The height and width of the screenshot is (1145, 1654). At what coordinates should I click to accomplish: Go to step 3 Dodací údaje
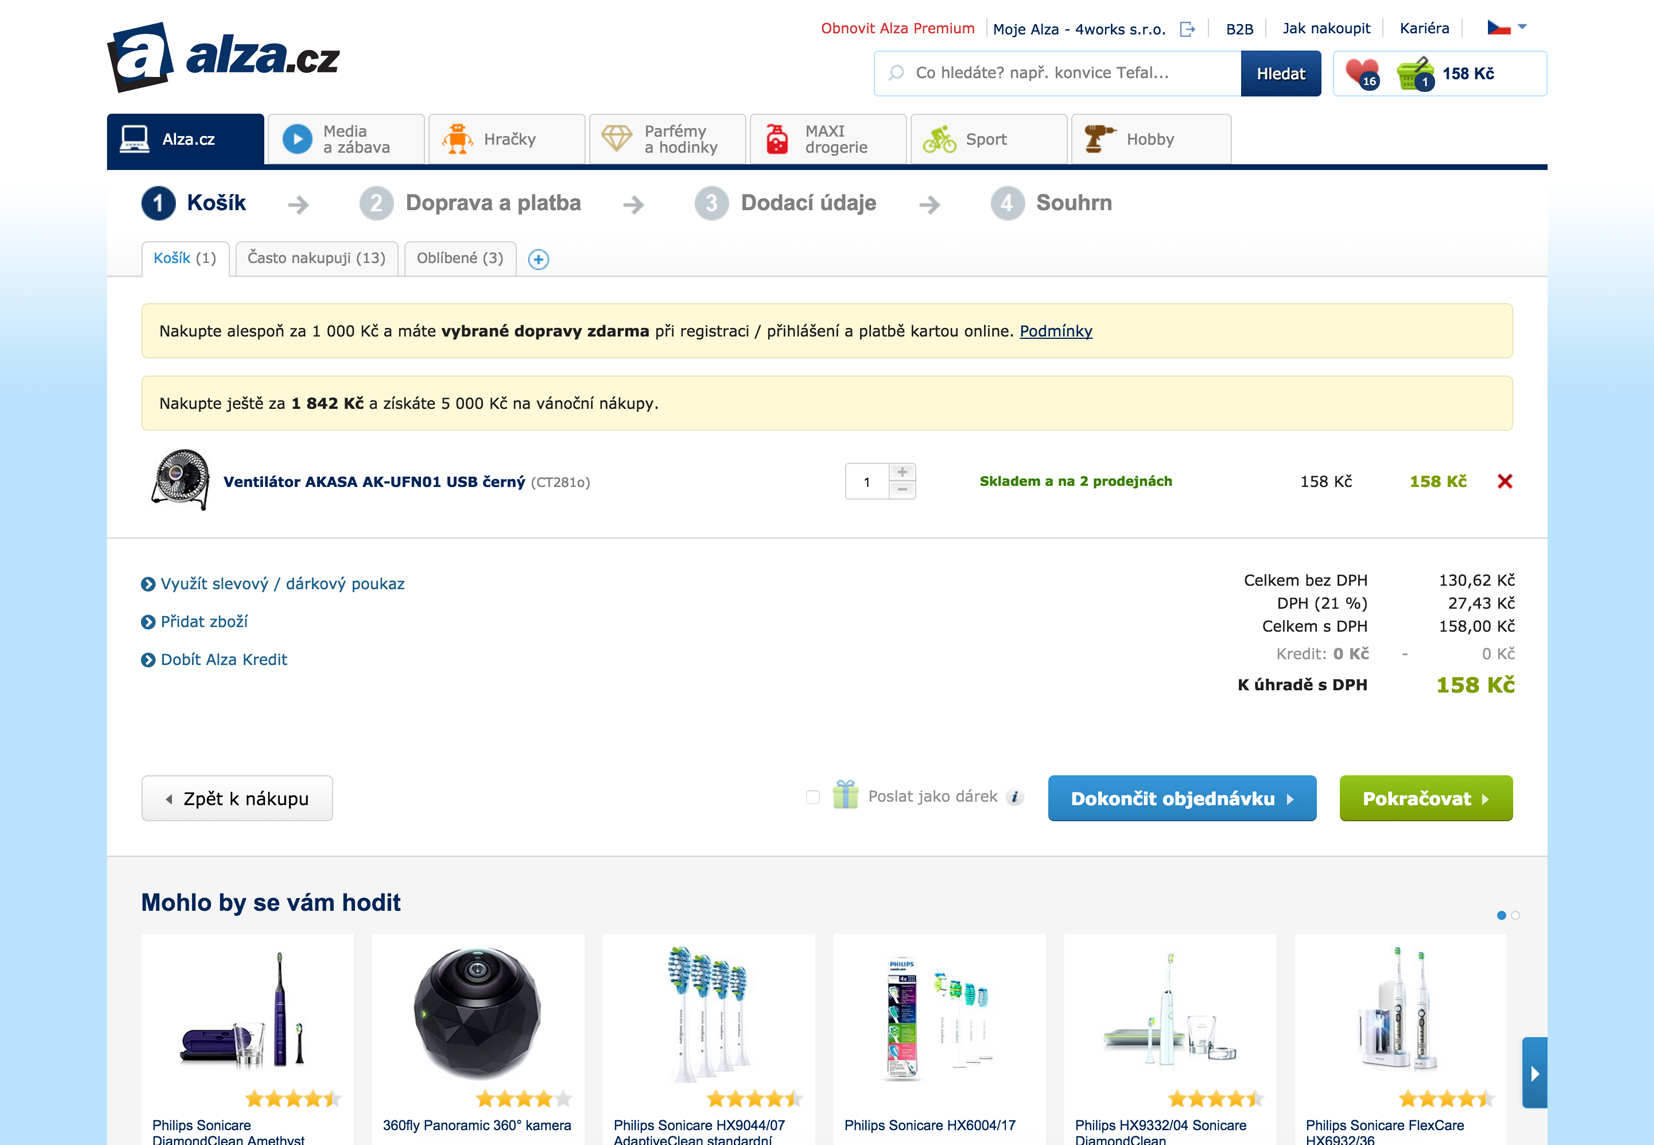785,203
